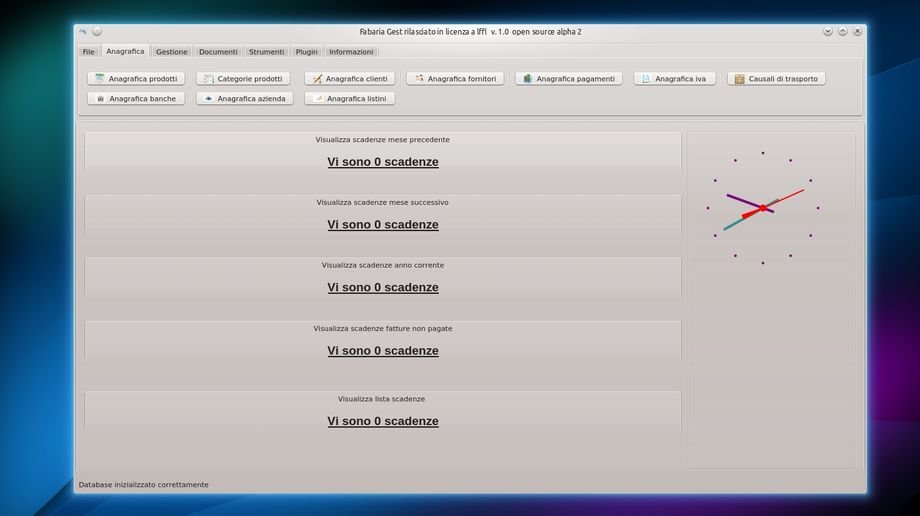Open Categorie prodotti

pos(243,79)
